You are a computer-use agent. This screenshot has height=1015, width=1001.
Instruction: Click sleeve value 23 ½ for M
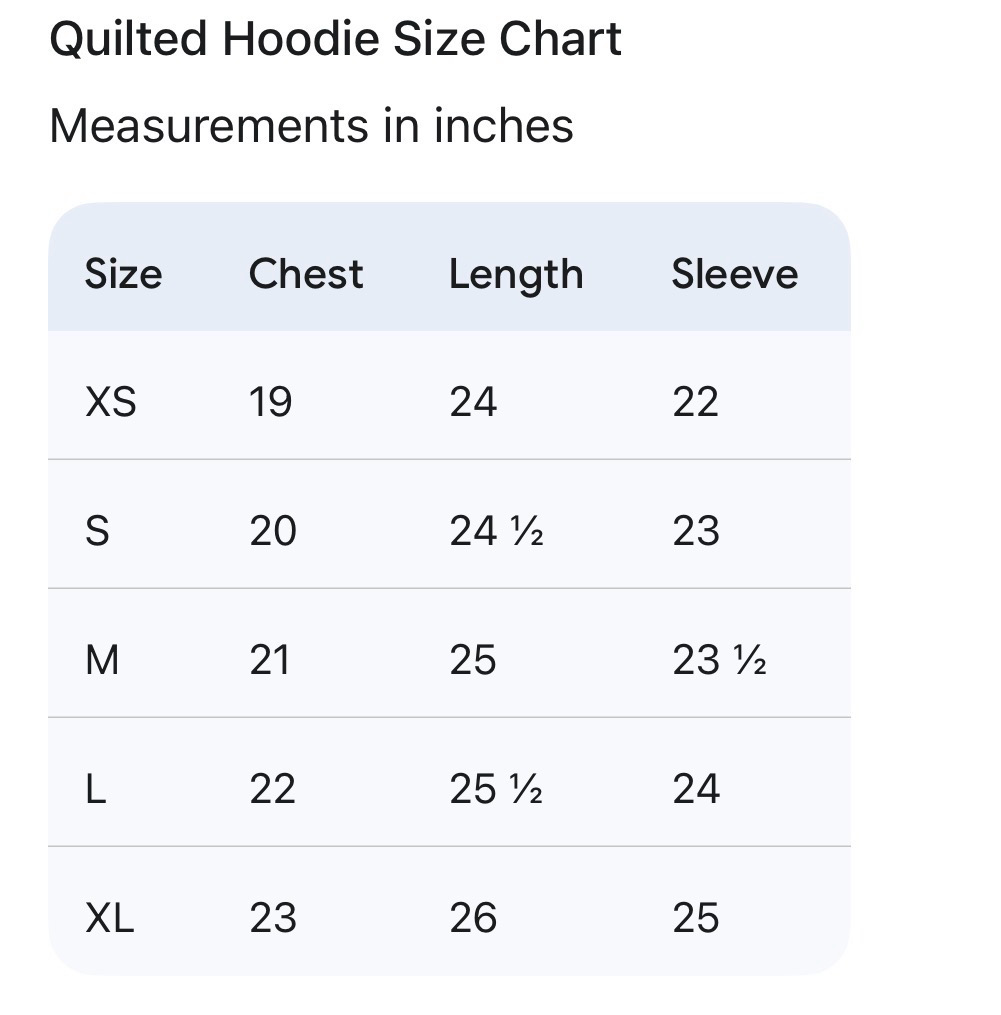tap(719, 660)
